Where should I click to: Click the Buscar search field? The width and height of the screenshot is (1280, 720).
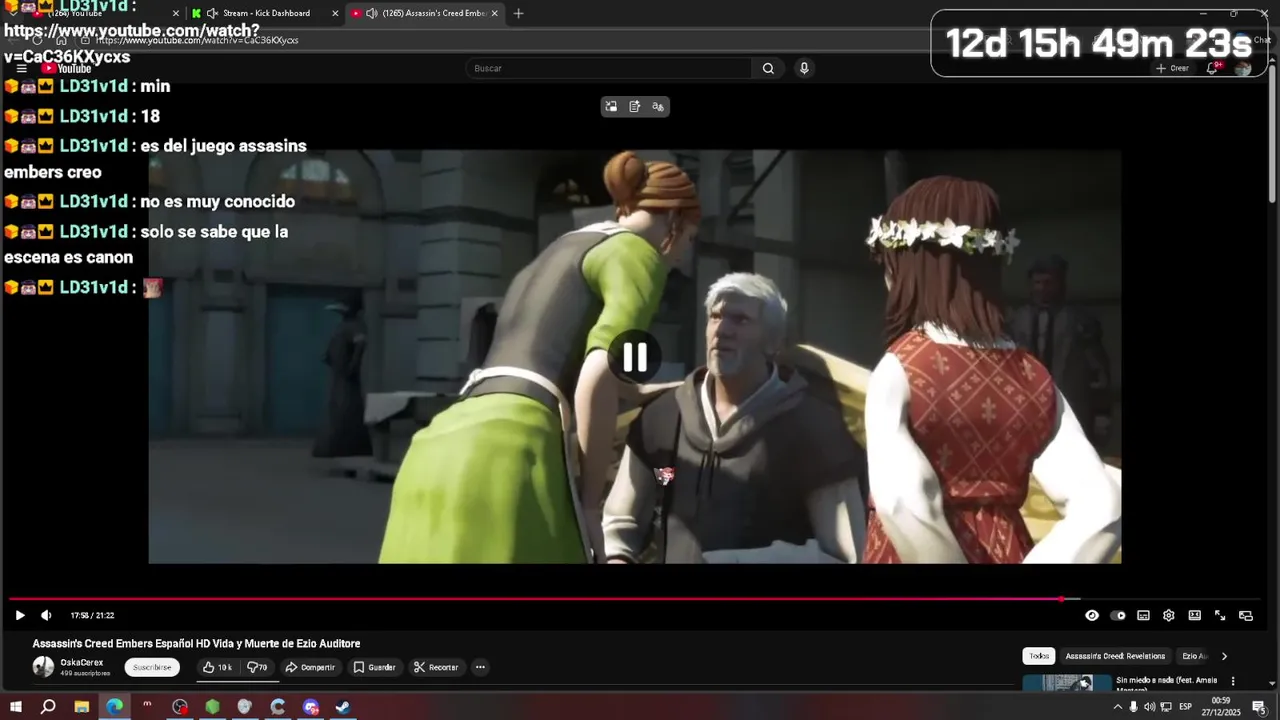[x=608, y=68]
